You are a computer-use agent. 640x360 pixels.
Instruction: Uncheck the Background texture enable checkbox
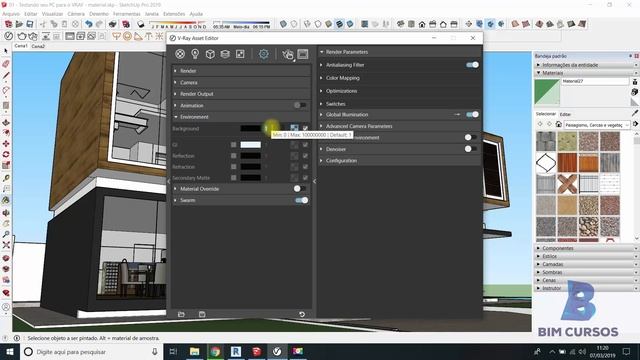(x=305, y=128)
